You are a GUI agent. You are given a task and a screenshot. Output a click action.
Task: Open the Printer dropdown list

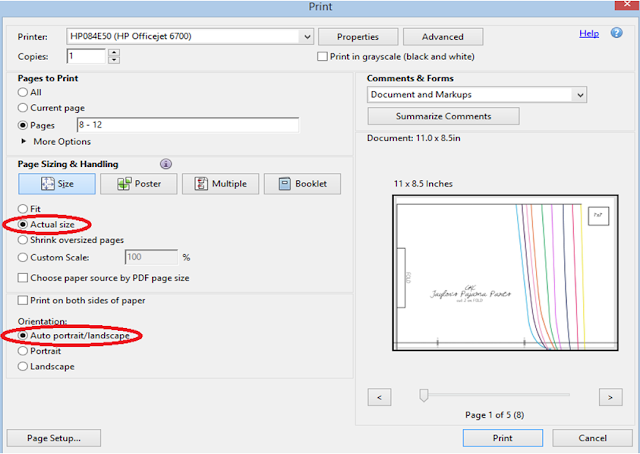point(307,37)
